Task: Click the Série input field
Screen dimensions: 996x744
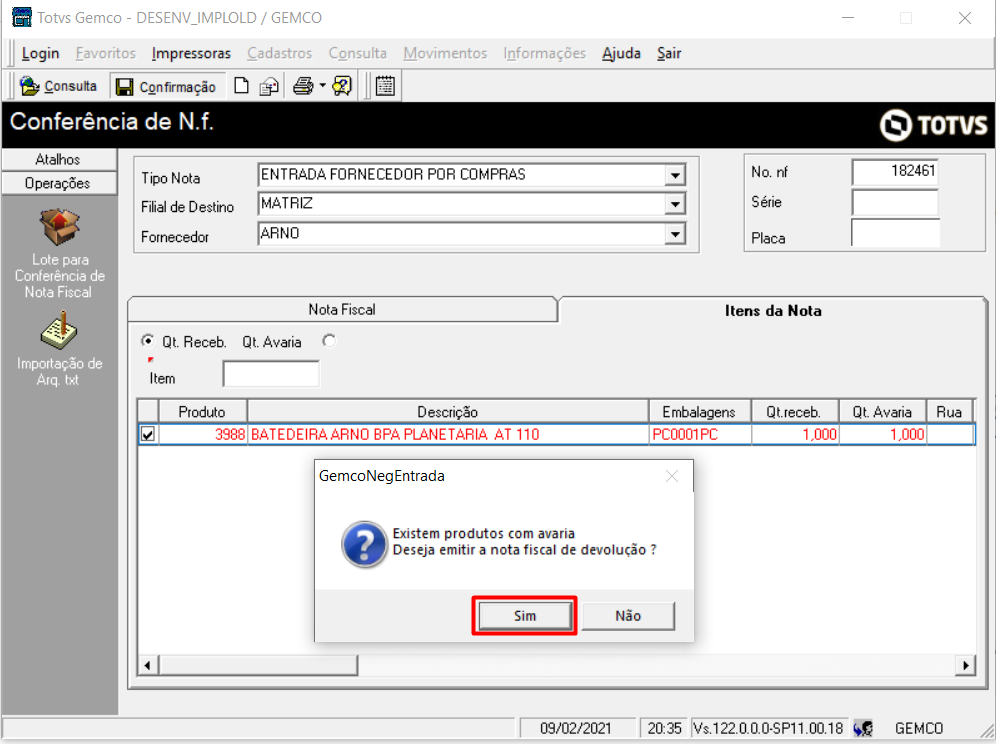Action: pyautogui.click(x=895, y=202)
